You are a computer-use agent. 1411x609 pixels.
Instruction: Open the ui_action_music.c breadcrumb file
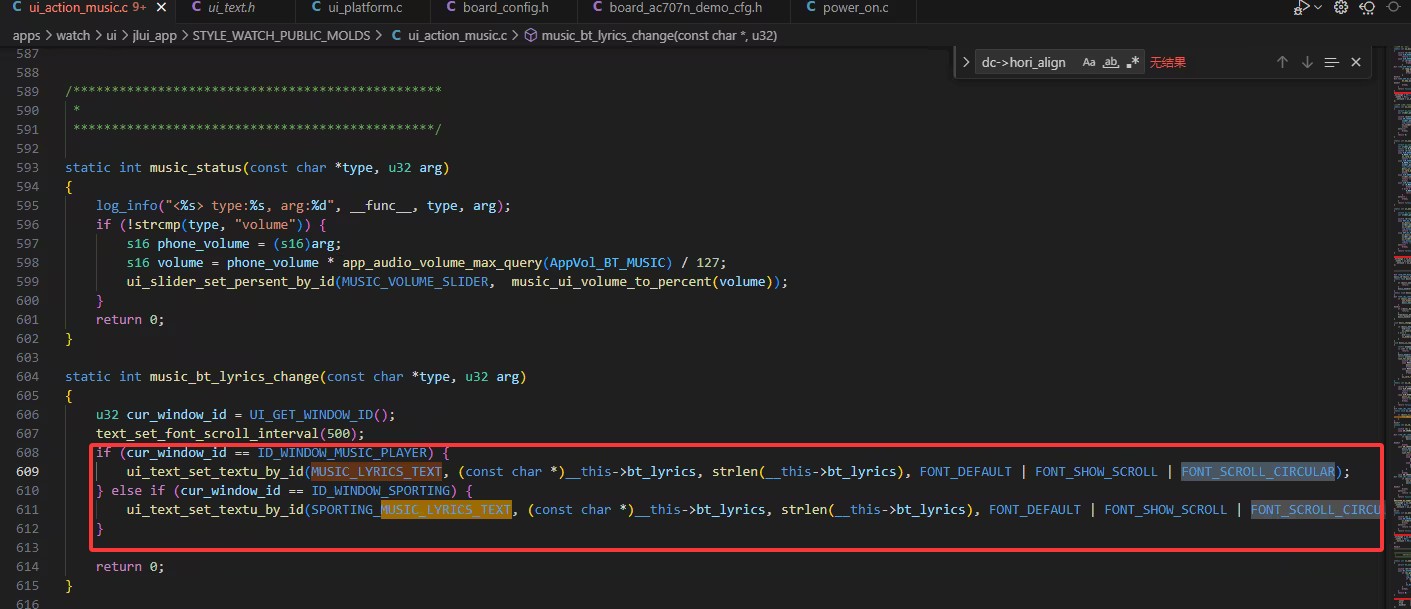point(458,35)
